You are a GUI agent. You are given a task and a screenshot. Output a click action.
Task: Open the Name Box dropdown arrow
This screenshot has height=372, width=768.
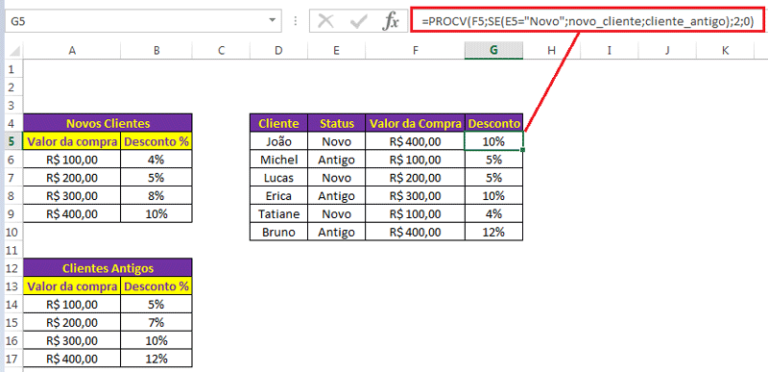[x=272, y=21]
